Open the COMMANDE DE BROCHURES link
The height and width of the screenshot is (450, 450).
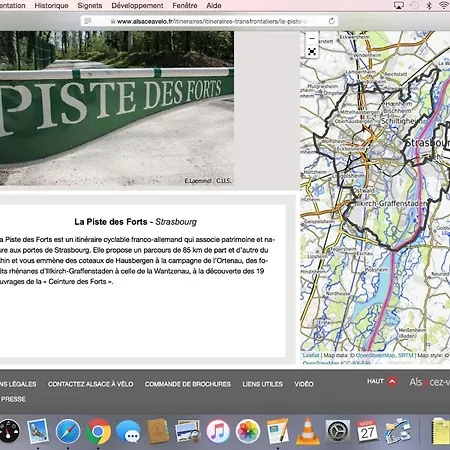click(x=188, y=384)
